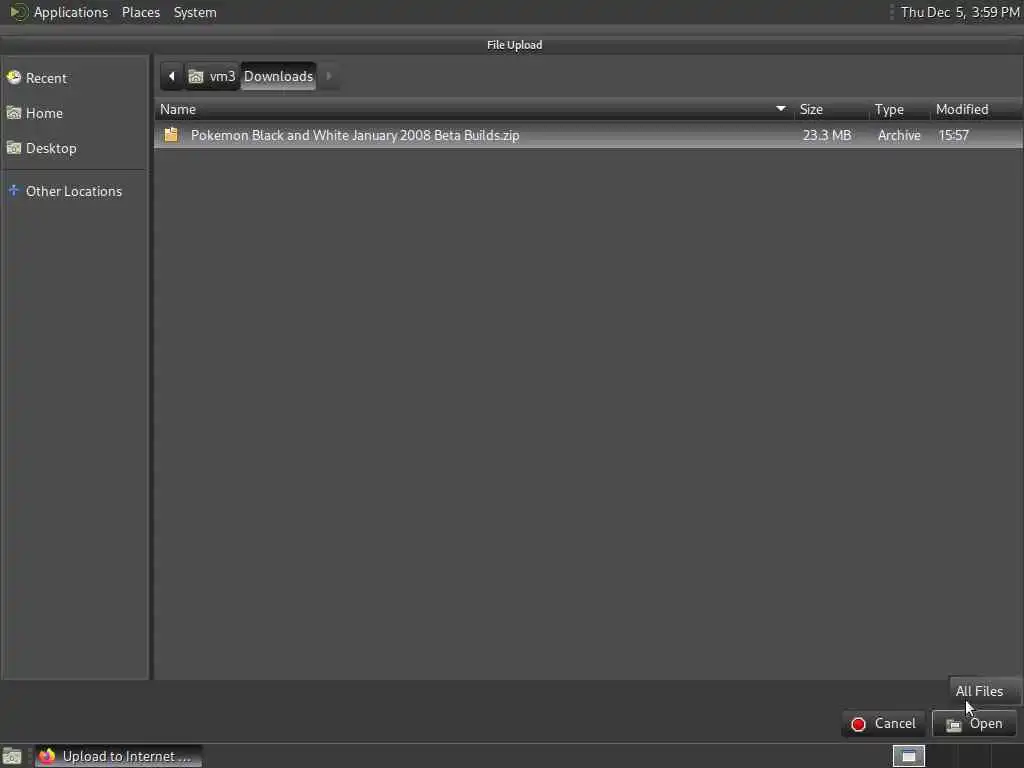Click the folder icon on Open button
Screen dimensions: 1024x768
pyautogui.click(x=953, y=724)
